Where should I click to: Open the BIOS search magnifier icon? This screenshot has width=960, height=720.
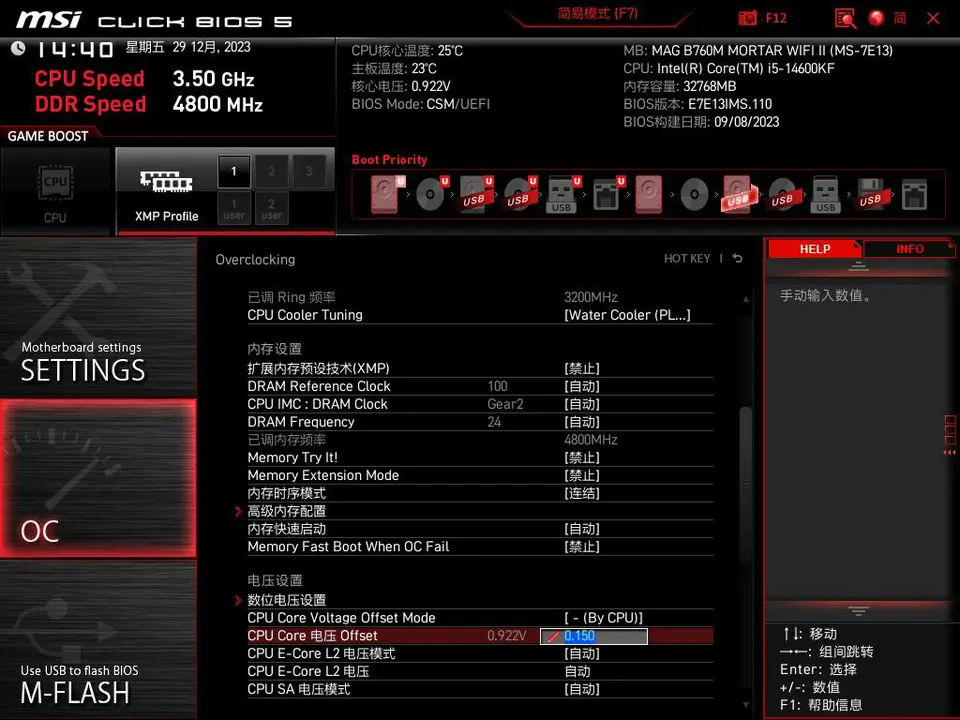click(845, 18)
